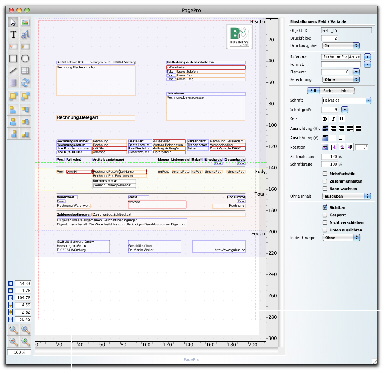Select the styled text tool beside T
Screen dimensions: 389x374
pos(25,35)
